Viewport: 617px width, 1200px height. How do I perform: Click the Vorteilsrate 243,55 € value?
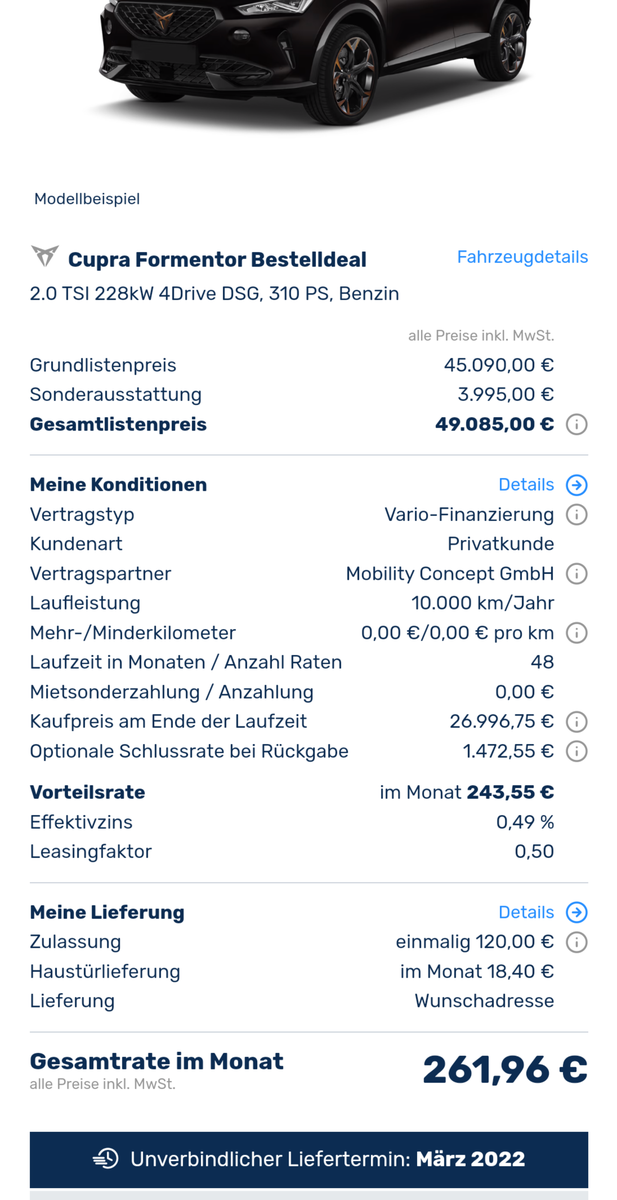[x=510, y=792]
